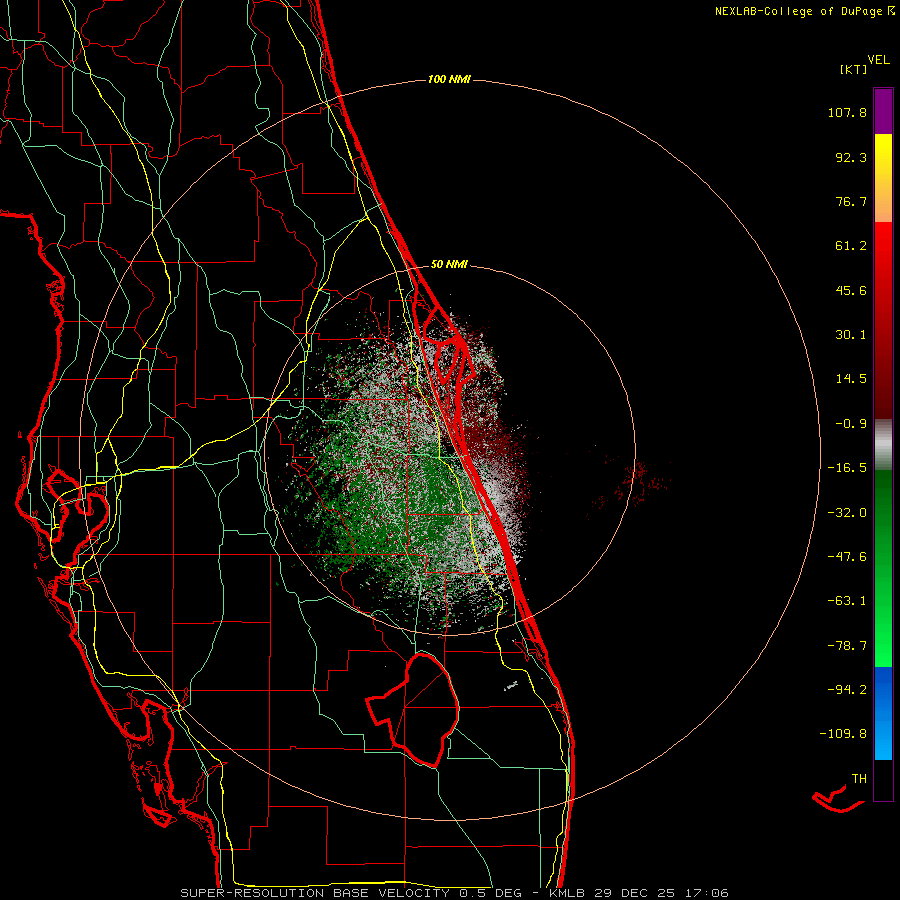Click the -32.0 velocity scale value
Viewport: 900px width, 900px height.
tap(847, 513)
